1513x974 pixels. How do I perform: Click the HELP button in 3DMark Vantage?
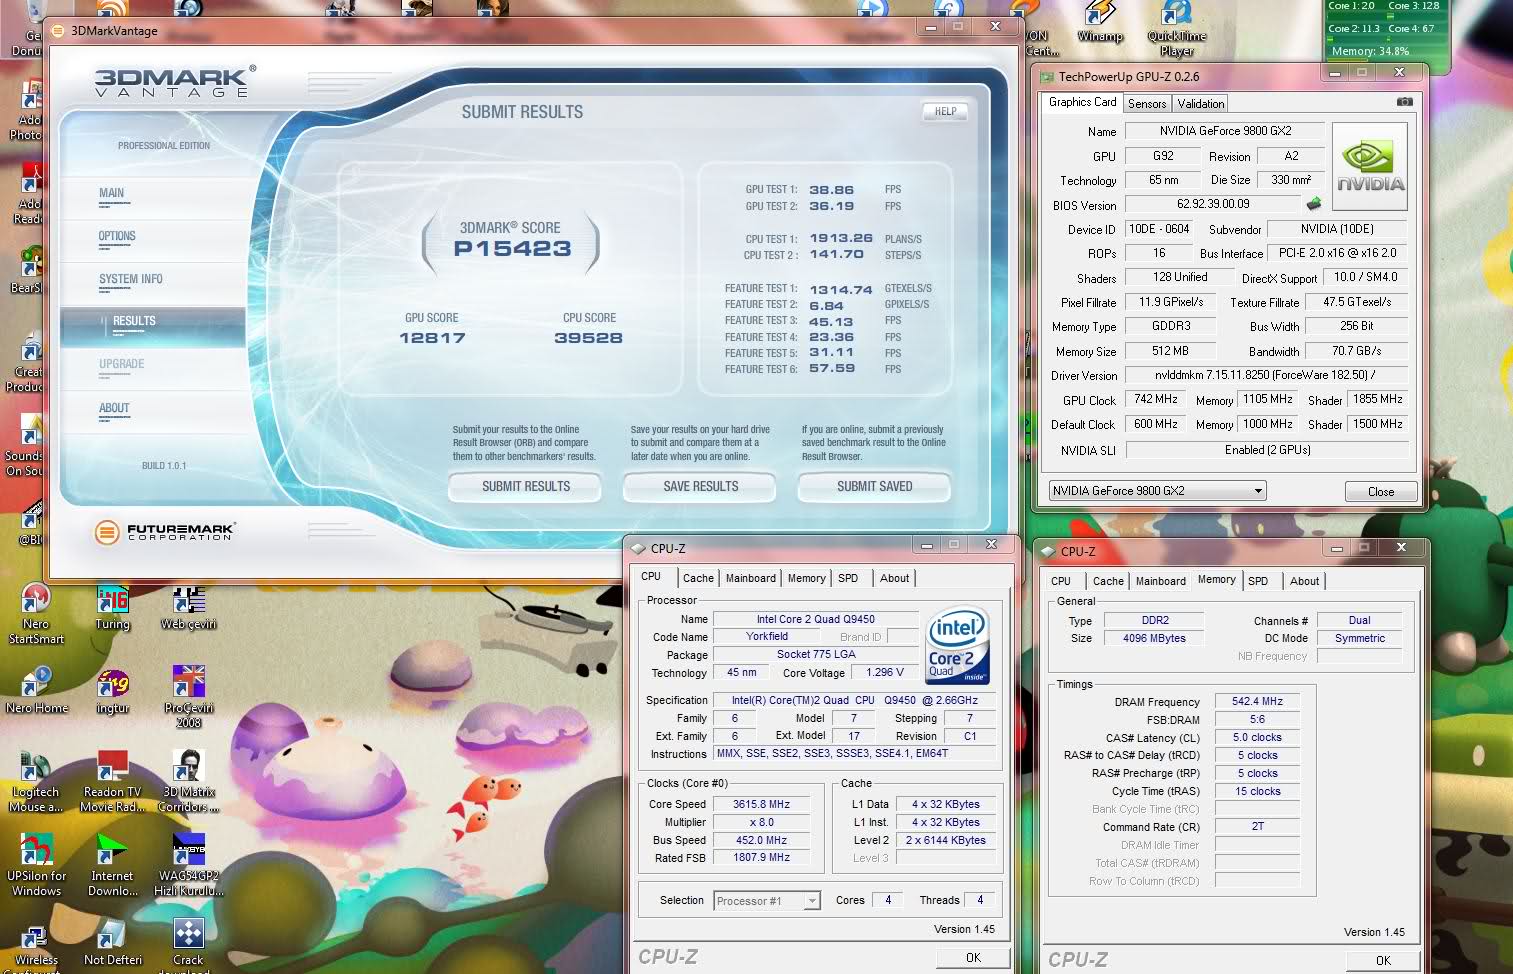tap(945, 112)
